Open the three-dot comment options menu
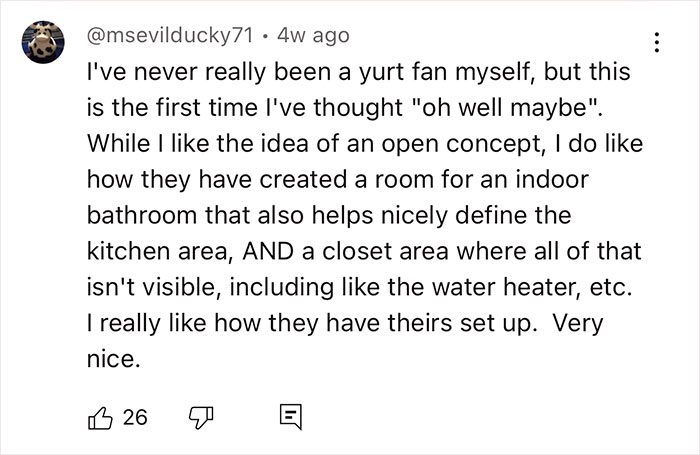The image size is (700, 455). tap(657, 43)
